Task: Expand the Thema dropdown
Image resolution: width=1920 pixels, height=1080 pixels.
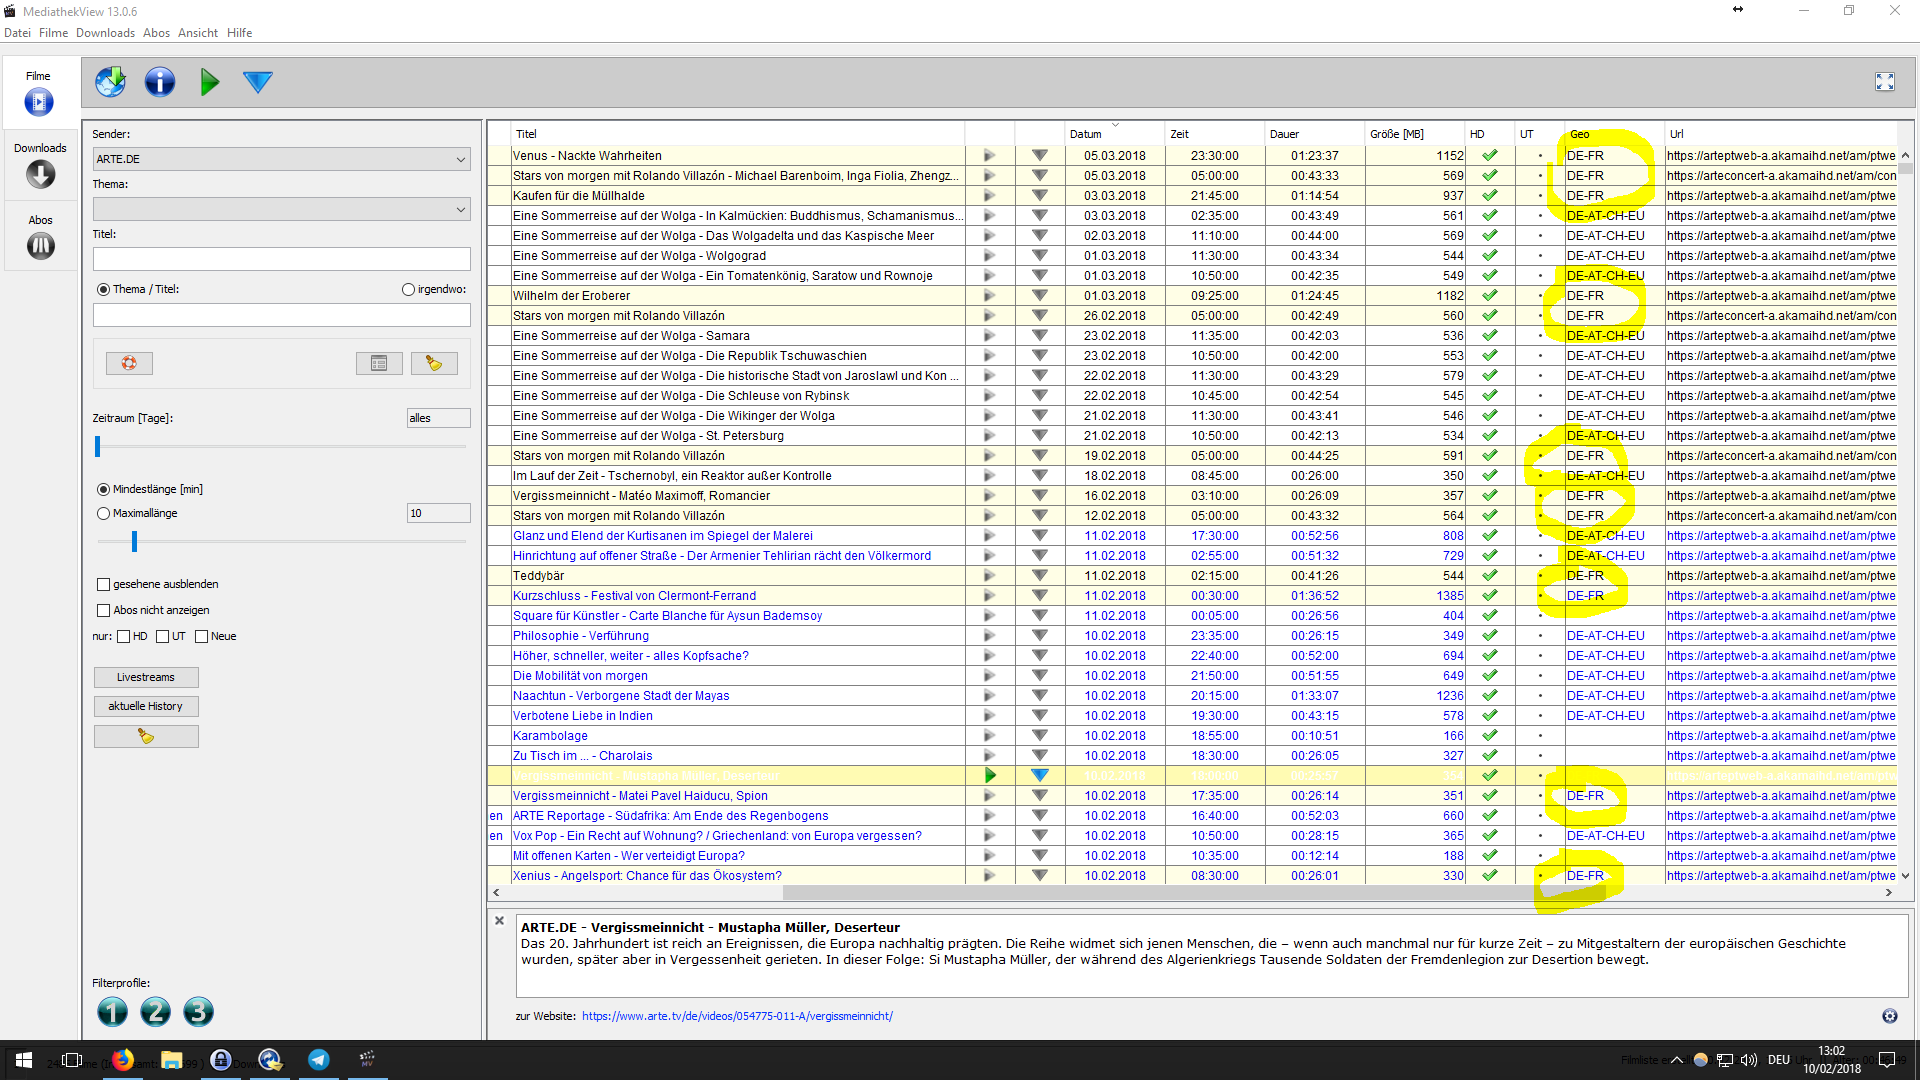Action: 281,209
